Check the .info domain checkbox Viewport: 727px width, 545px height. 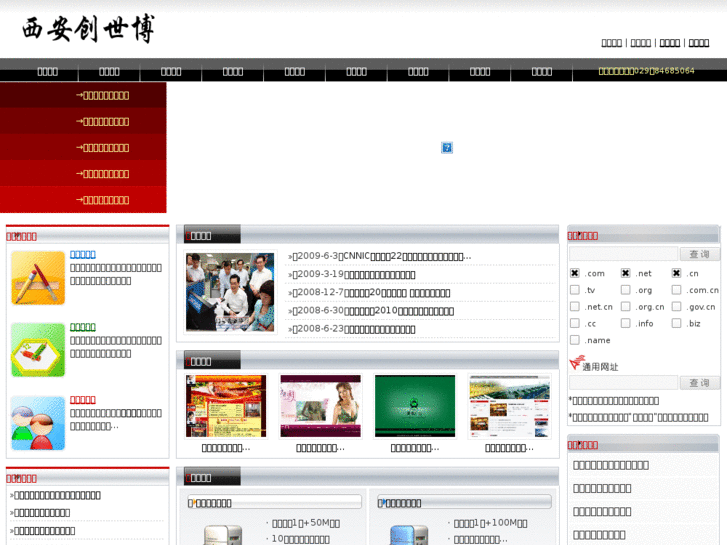(625, 323)
